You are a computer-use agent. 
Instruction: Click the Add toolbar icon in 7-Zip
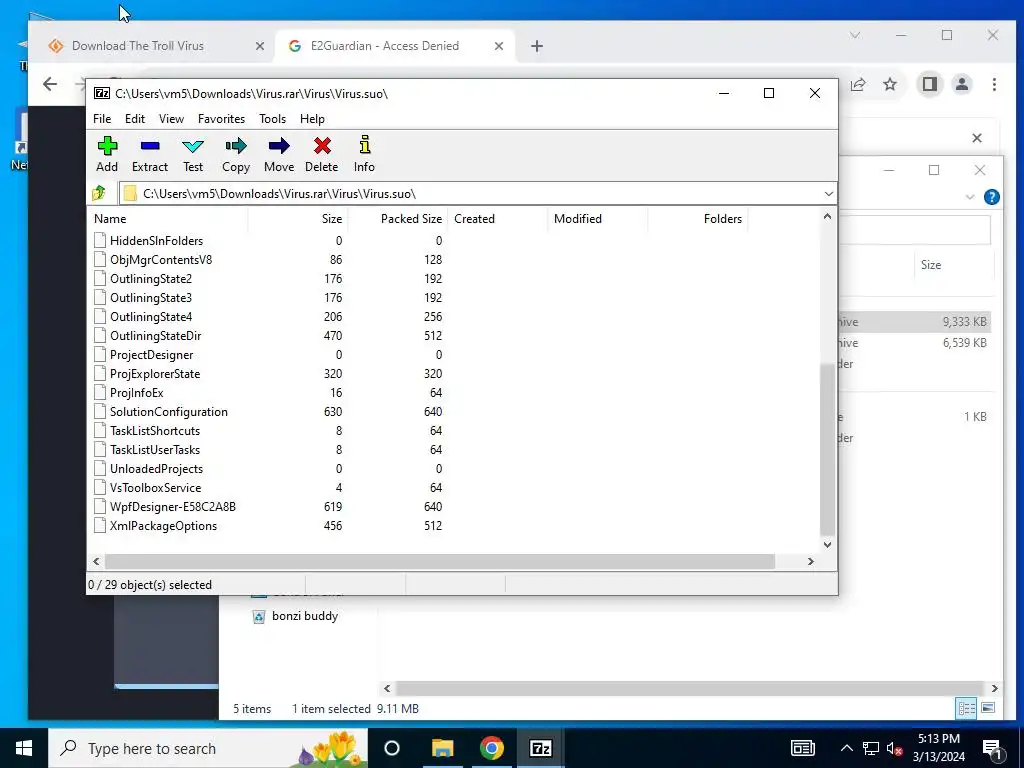(x=107, y=146)
